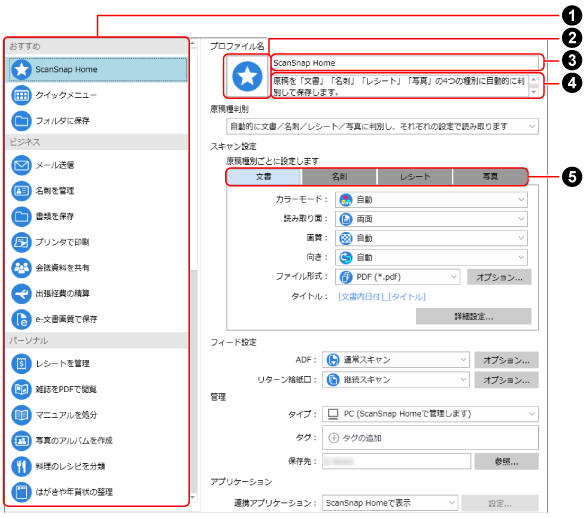Select the 料理のレシピを分類 fork-knife icon
This screenshot has width=584, height=517.
(21, 466)
